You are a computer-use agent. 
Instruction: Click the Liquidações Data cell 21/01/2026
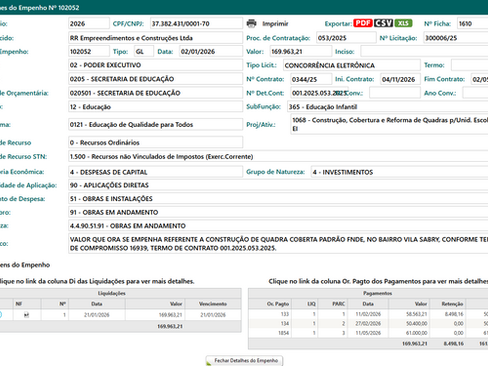(x=97, y=315)
